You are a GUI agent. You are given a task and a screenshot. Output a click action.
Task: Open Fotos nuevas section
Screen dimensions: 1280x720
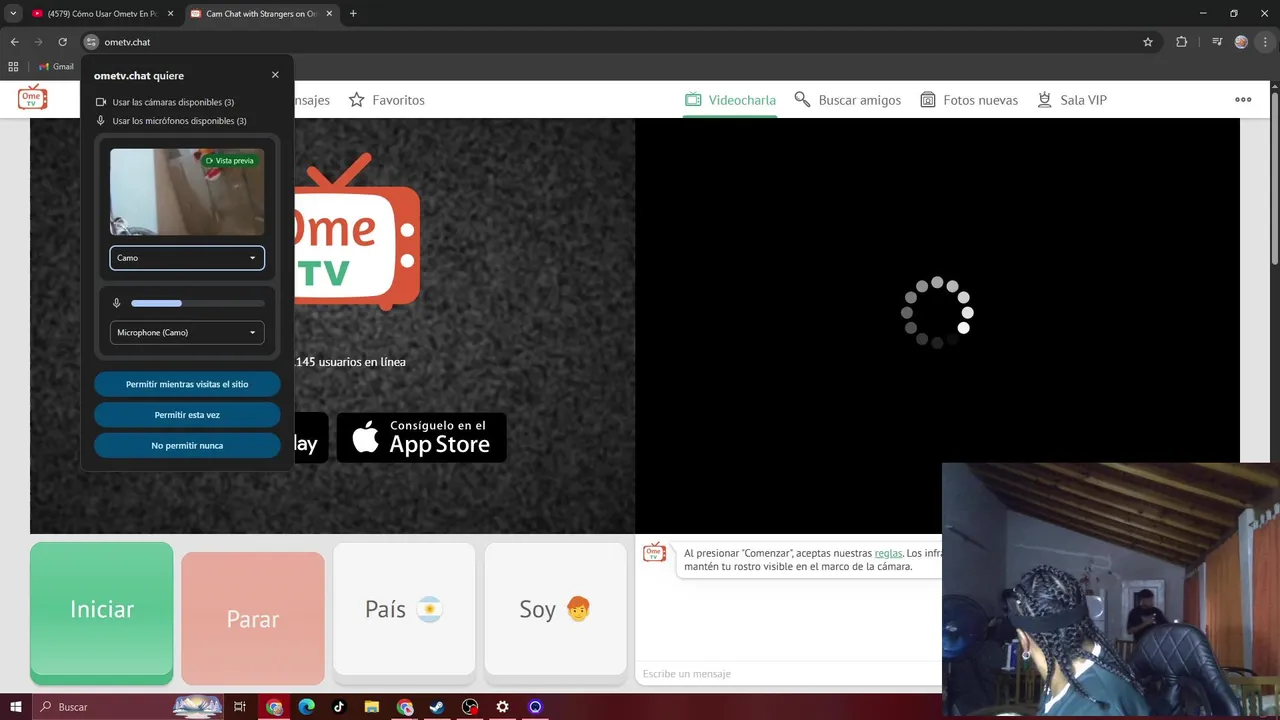click(x=969, y=100)
